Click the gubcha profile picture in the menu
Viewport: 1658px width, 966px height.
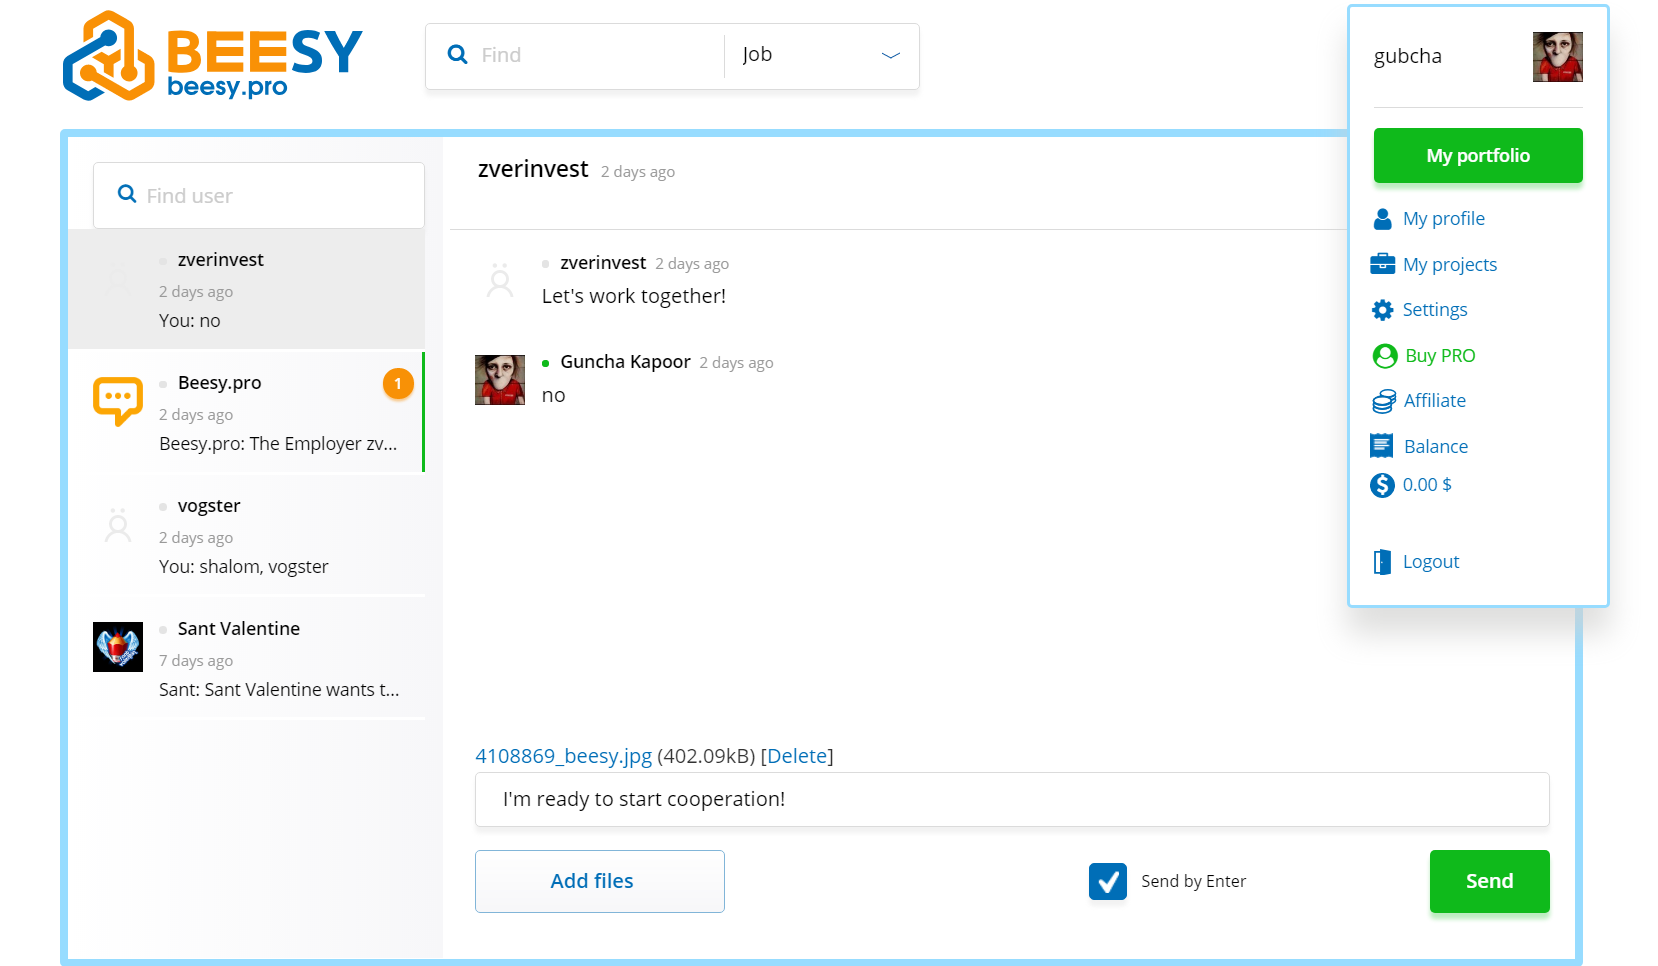1558,57
